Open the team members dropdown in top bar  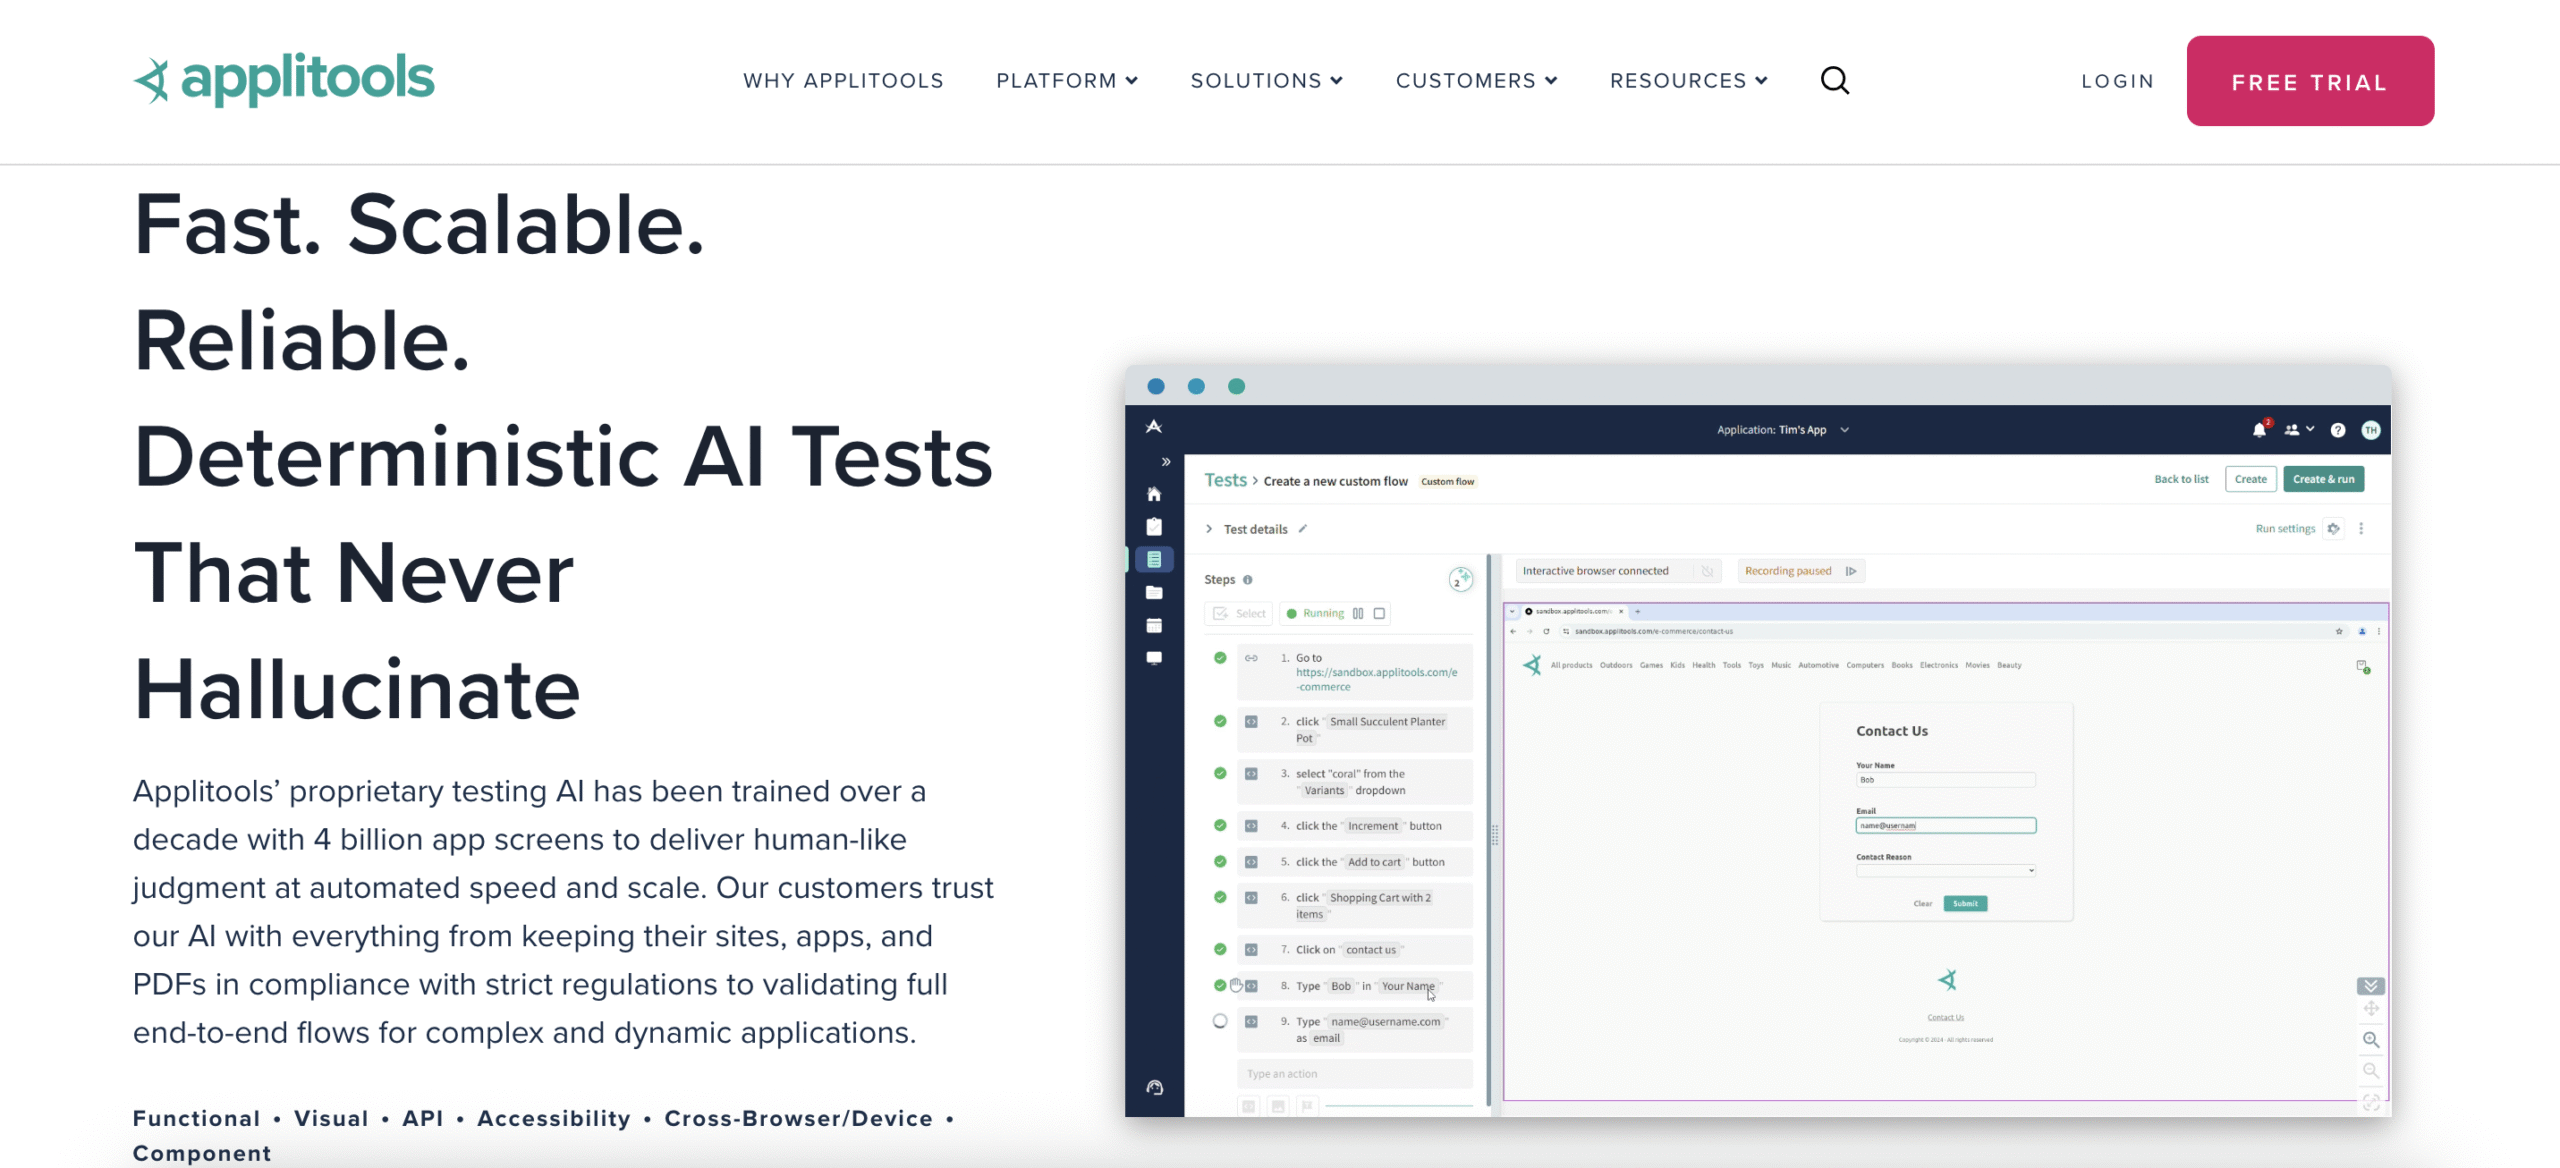(2300, 430)
